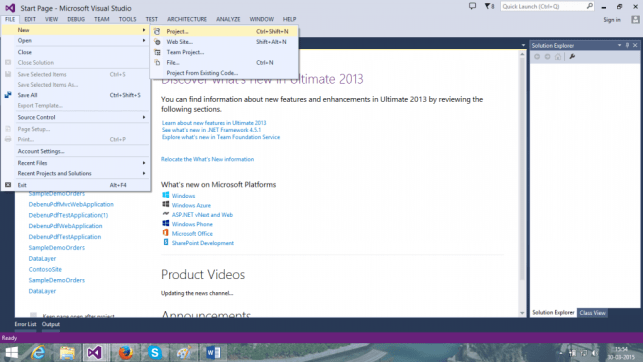Image resolution: width=643 pixels, height=362 pixels.
Task: Launch Firefox from the taskbar
Action: pos(125,353)
